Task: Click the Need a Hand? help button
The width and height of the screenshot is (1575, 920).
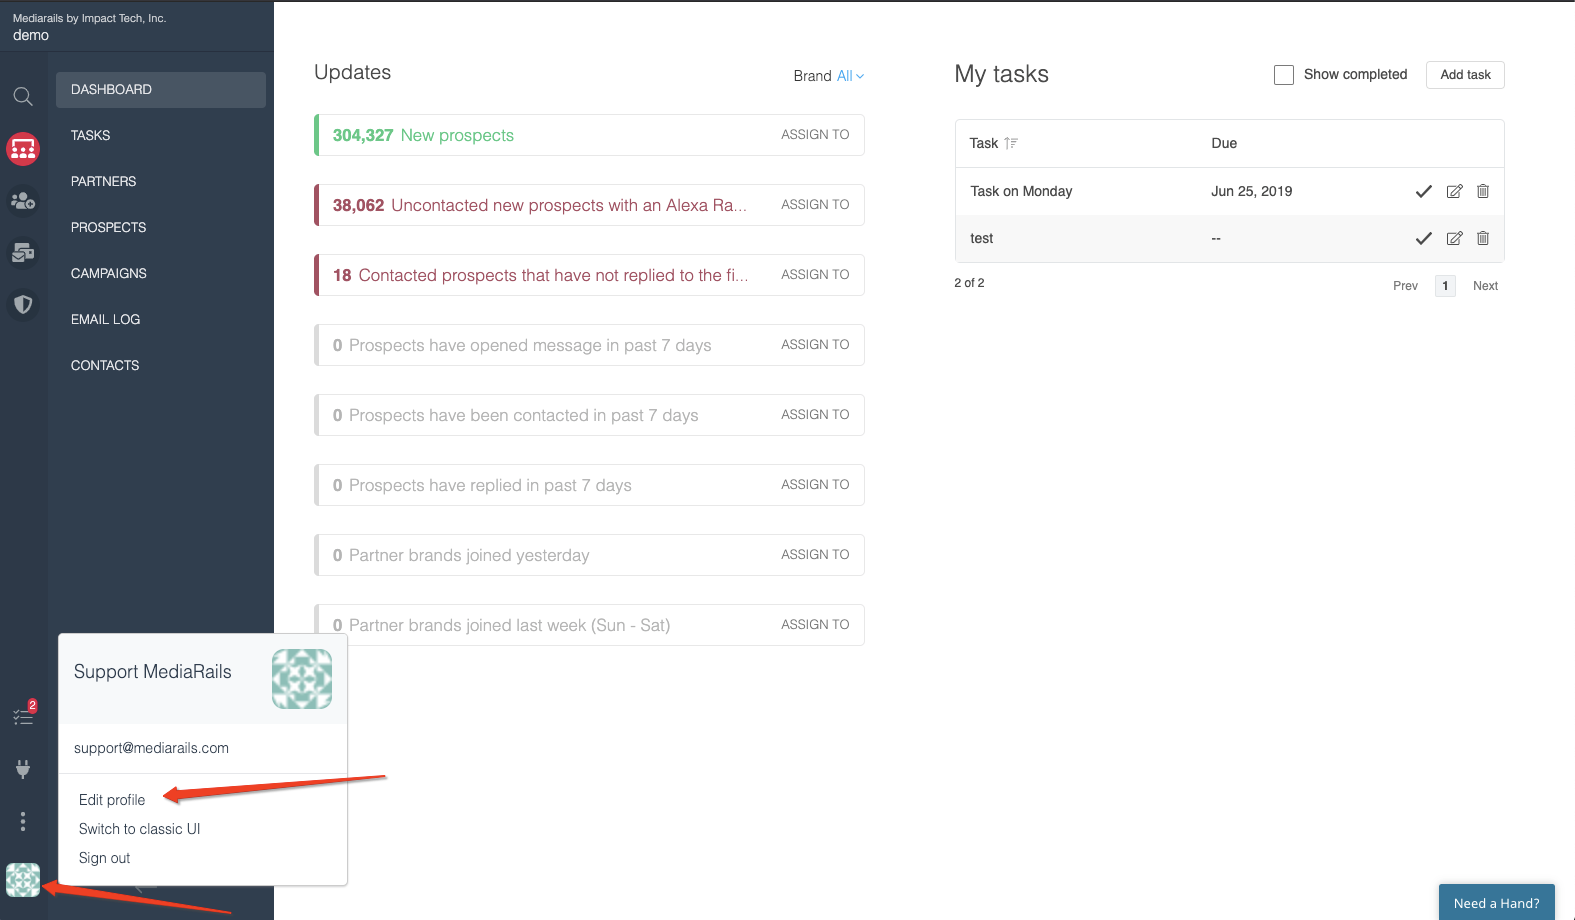Action: tap(1496, 903)
